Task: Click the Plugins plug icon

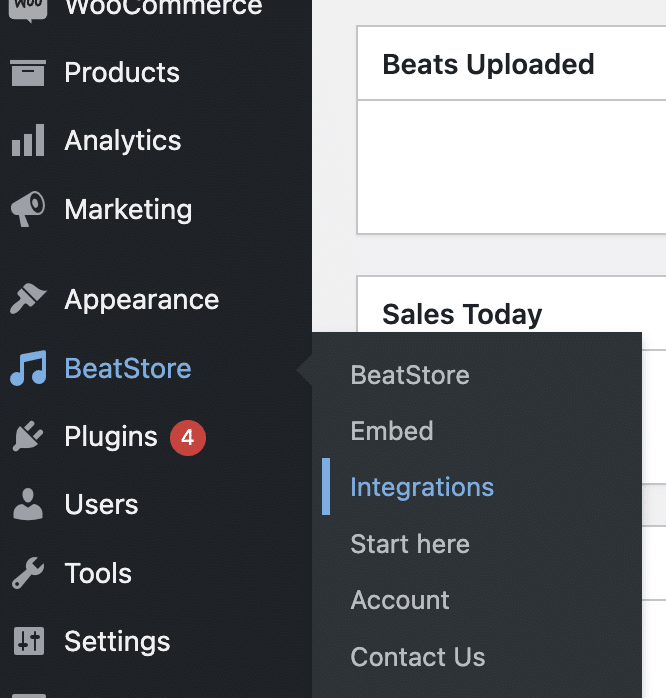Action: pyautogui.click(x=28, y=436)
